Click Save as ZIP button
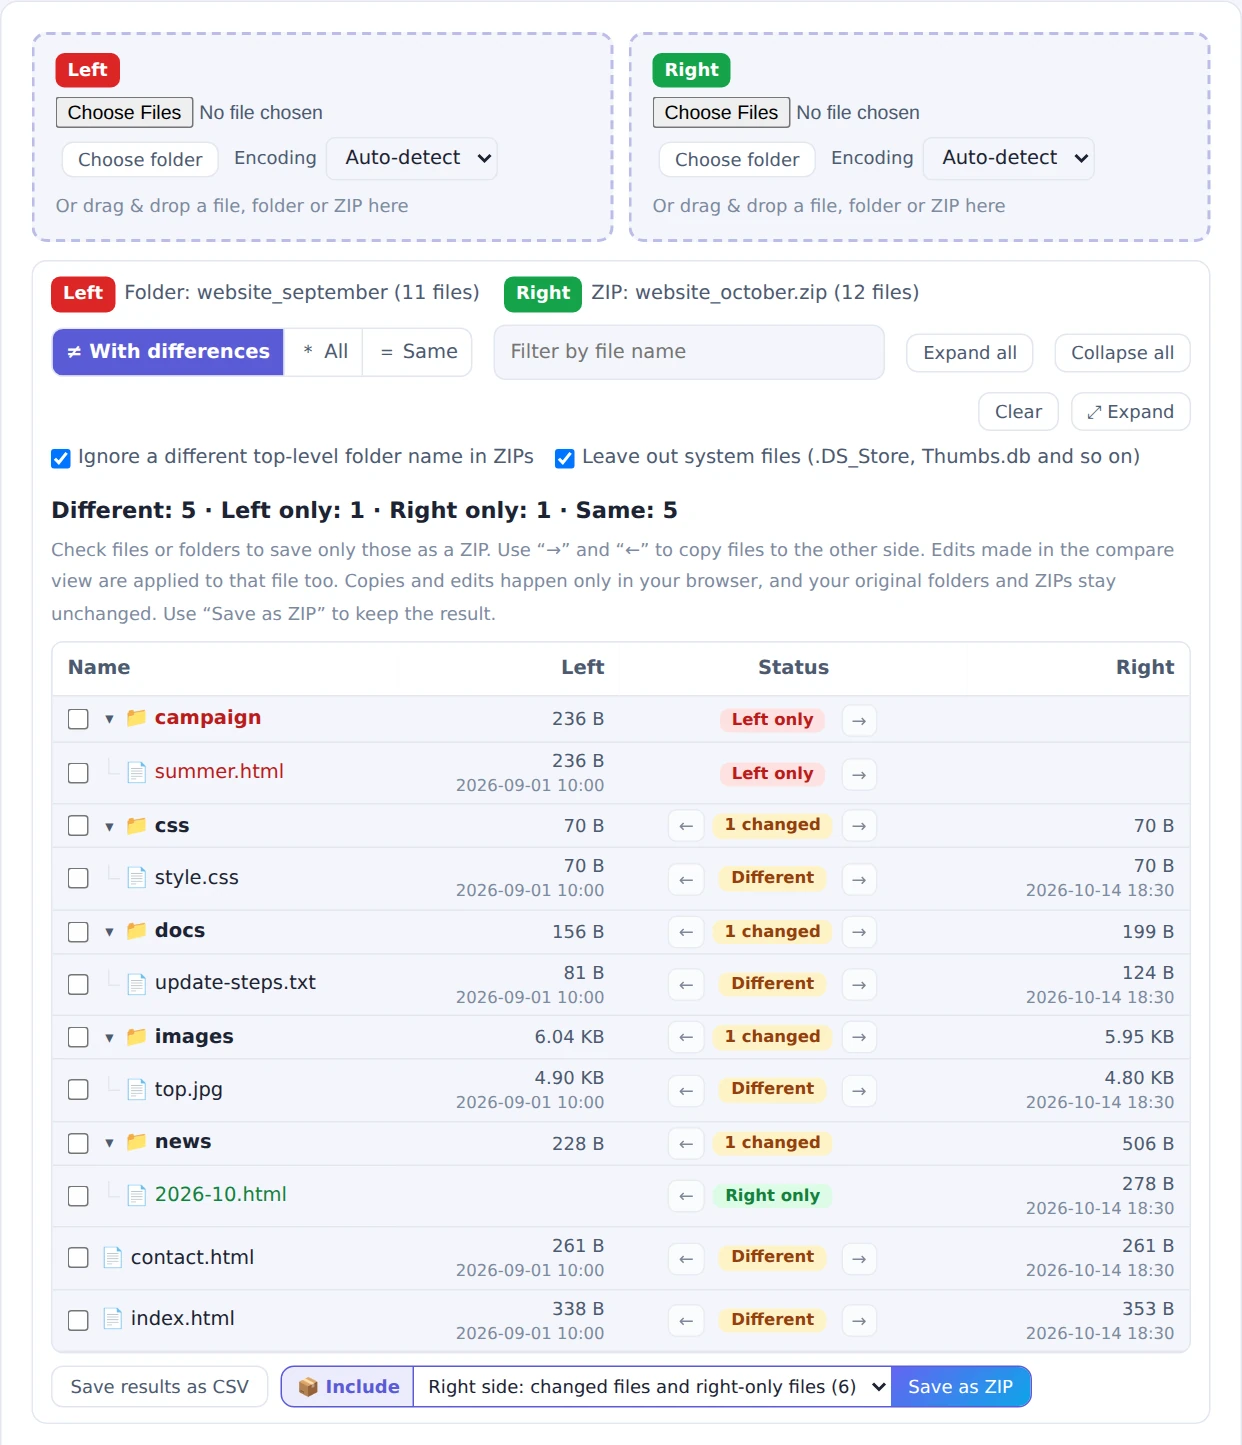This screenshot has height=1445, width=1242. tap(960, 1387)
